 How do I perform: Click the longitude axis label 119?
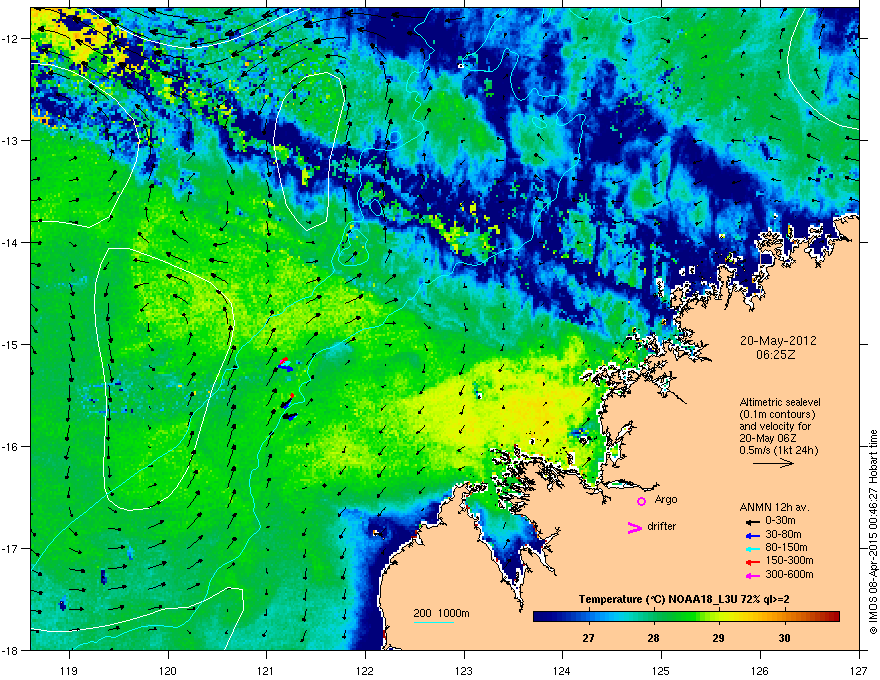pos(69,670)
